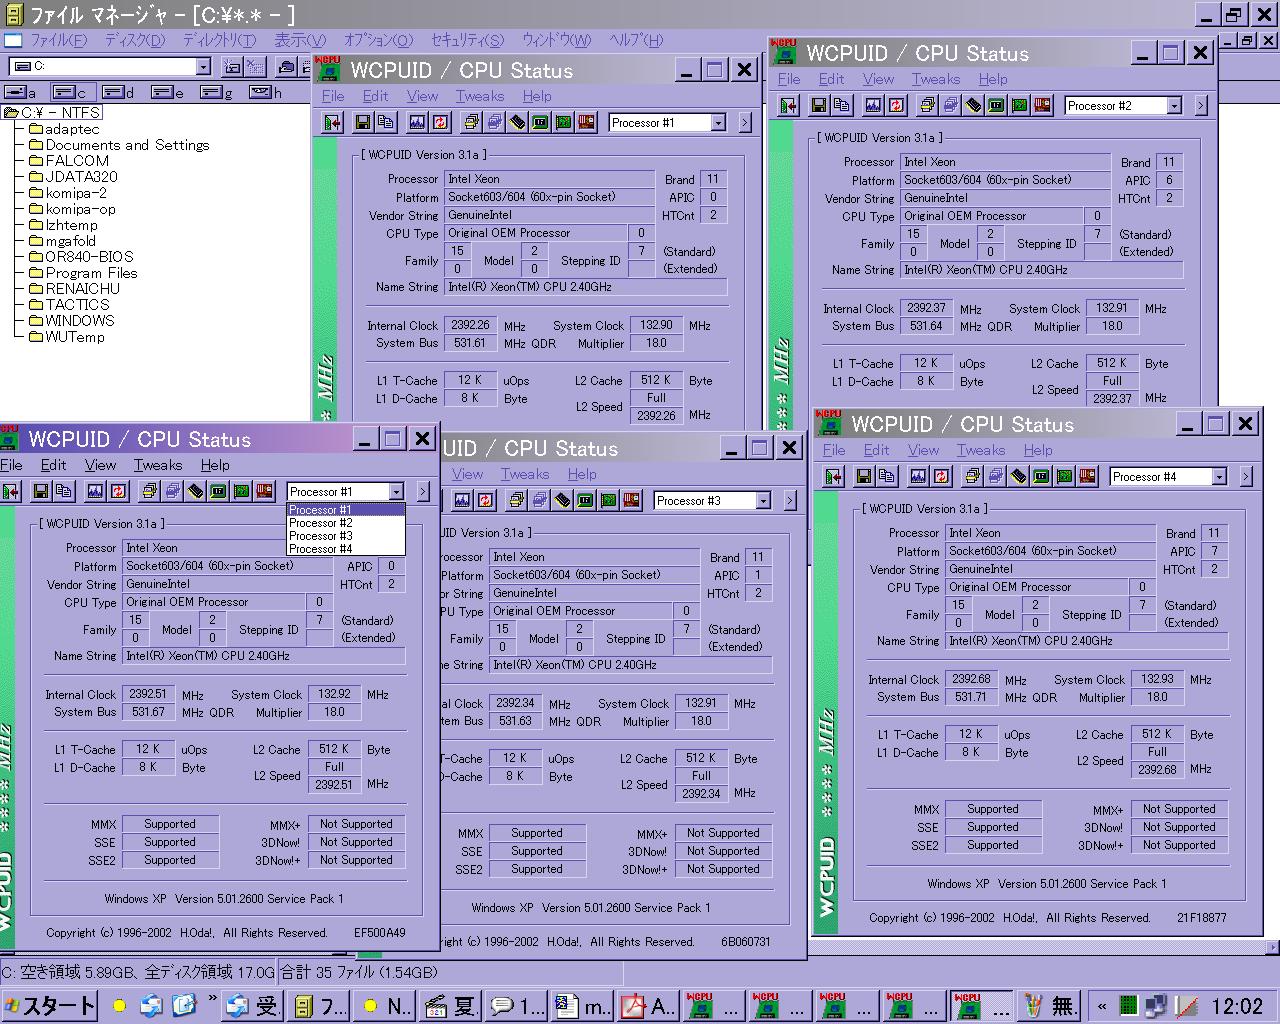
Task: Open the View menu in Processor #4 window
Action: coord(923,450)
